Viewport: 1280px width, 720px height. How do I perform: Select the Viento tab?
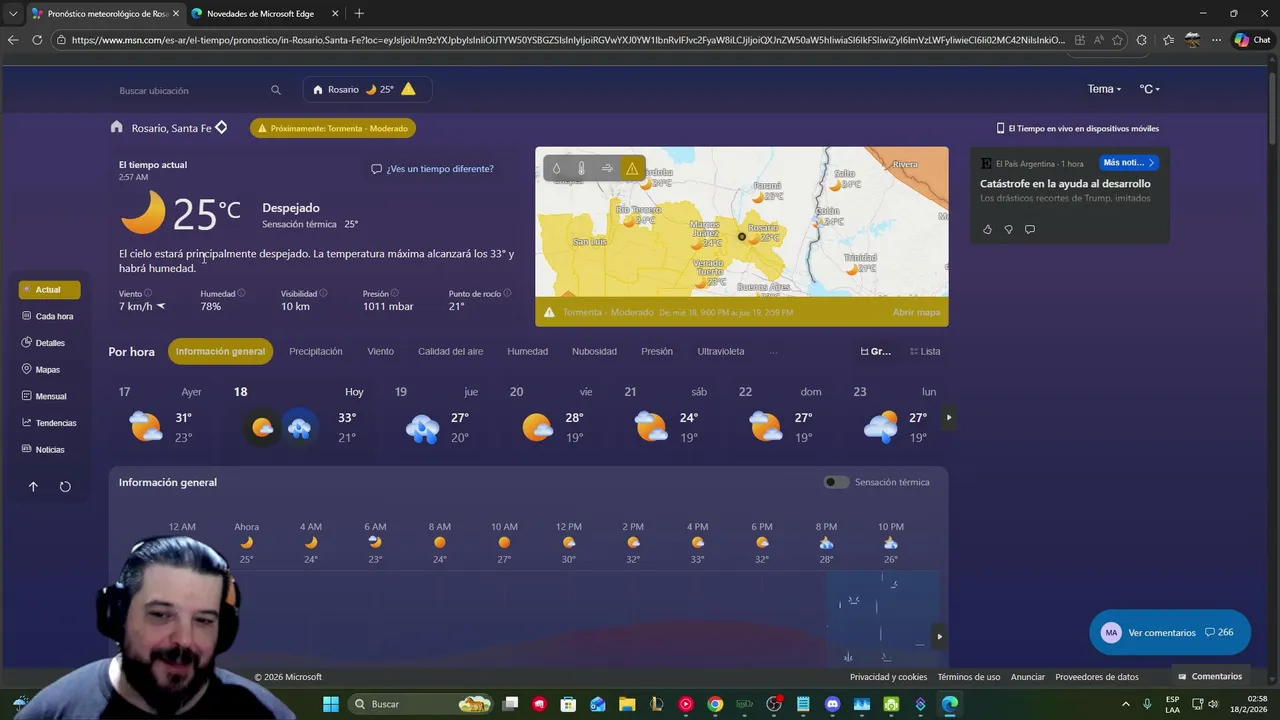click(380, 352)
